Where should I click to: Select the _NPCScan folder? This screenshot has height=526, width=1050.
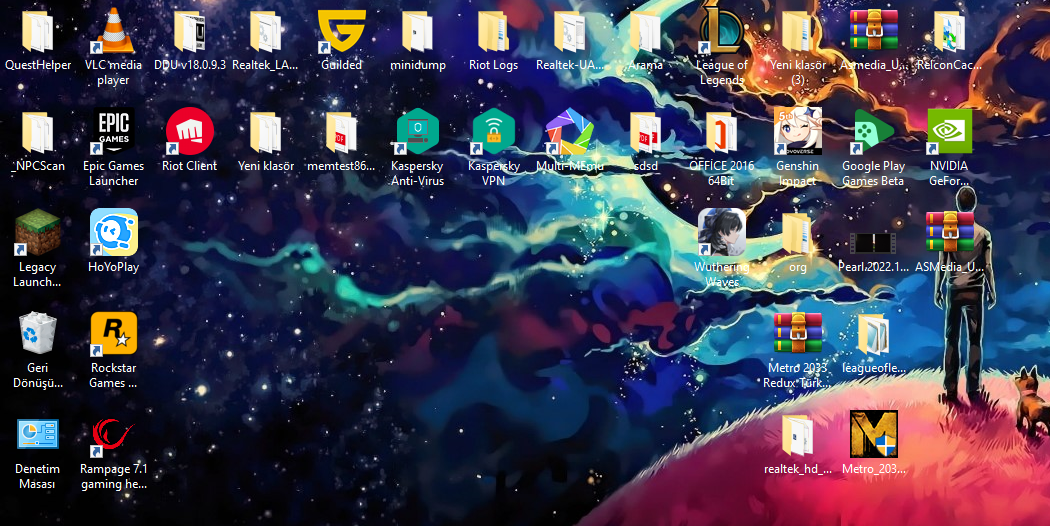tap(38, 133)
